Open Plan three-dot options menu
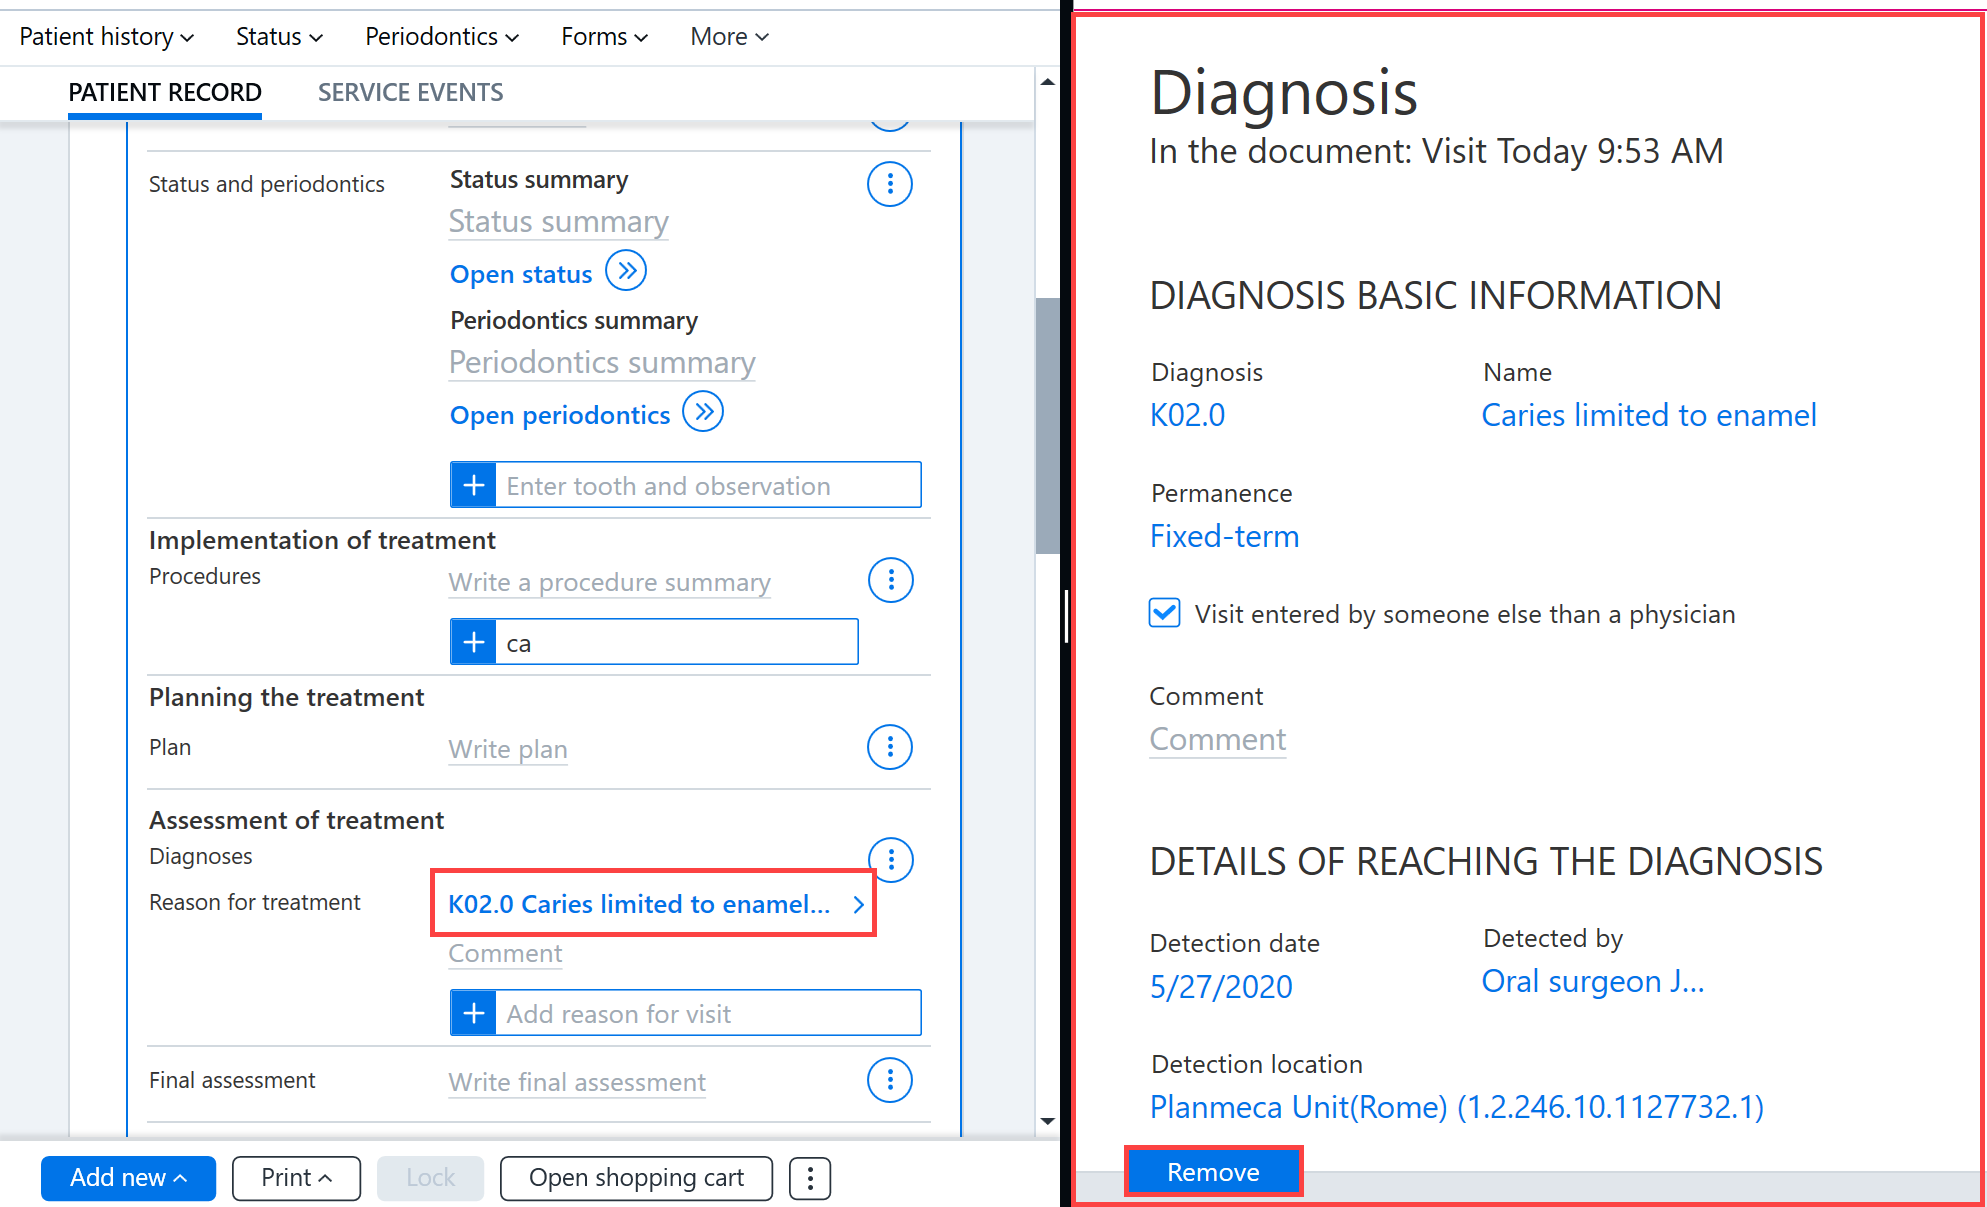This screenshot has width=1987, height=1207. [889, 747]
